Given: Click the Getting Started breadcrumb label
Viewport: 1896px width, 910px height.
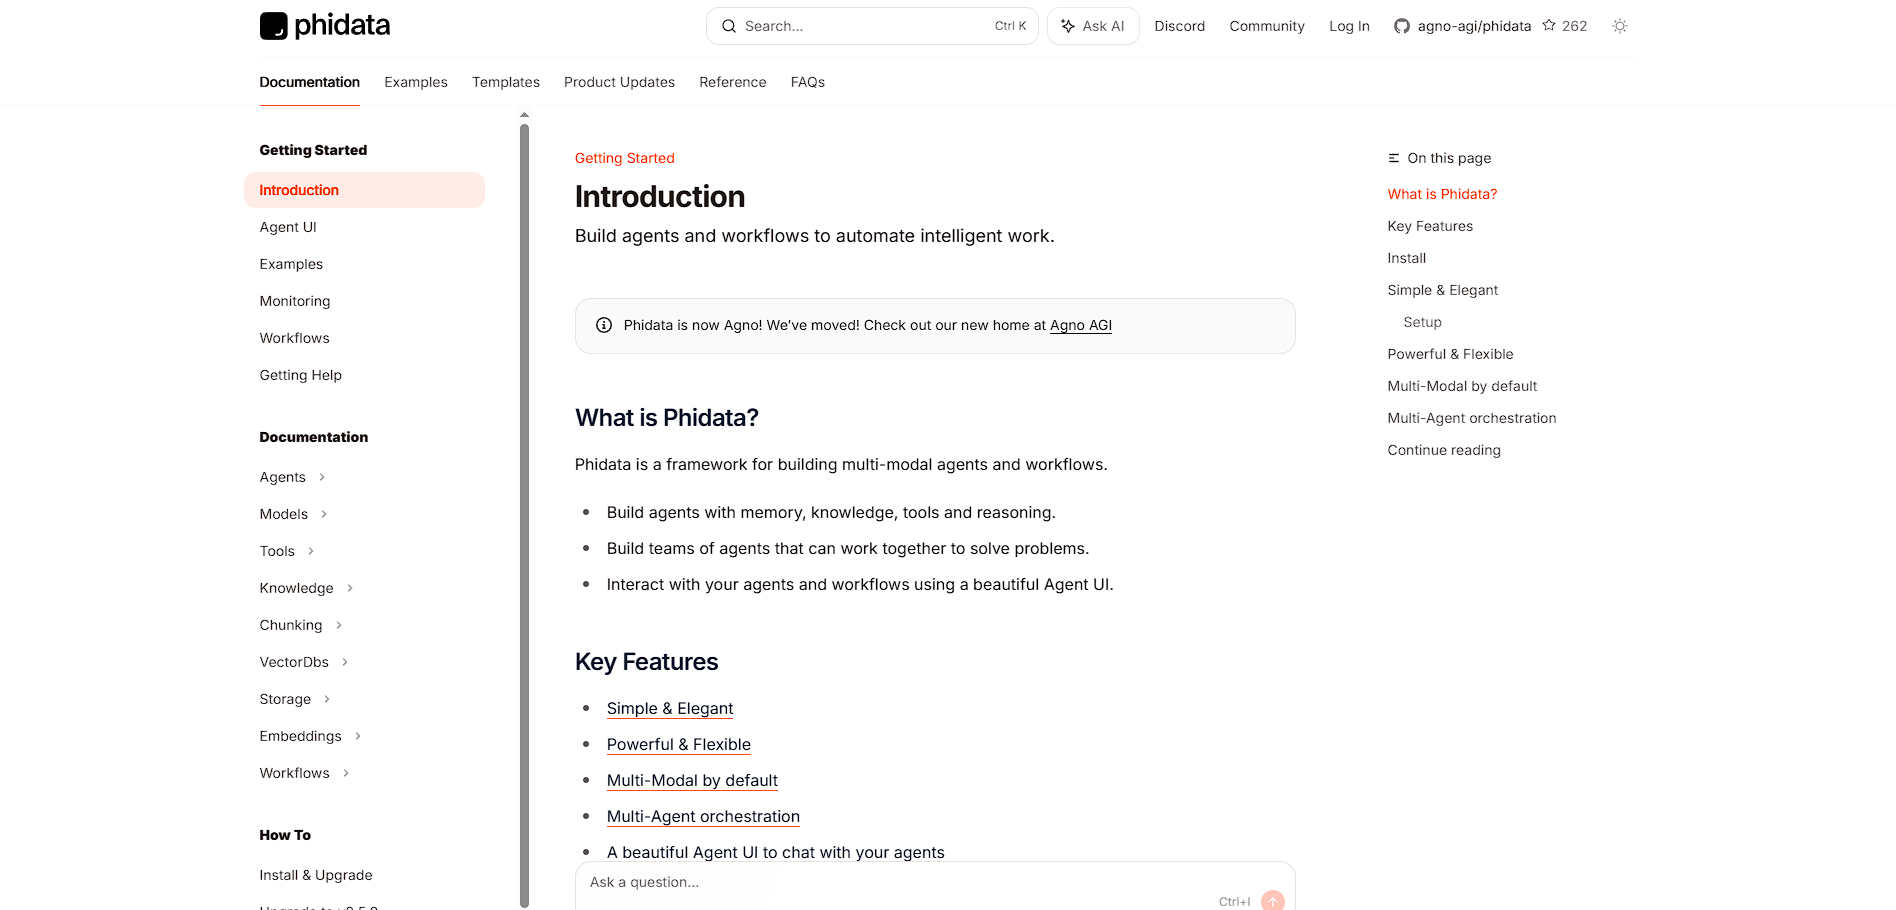Looking at the screenshot, I should tap(625, 158).
